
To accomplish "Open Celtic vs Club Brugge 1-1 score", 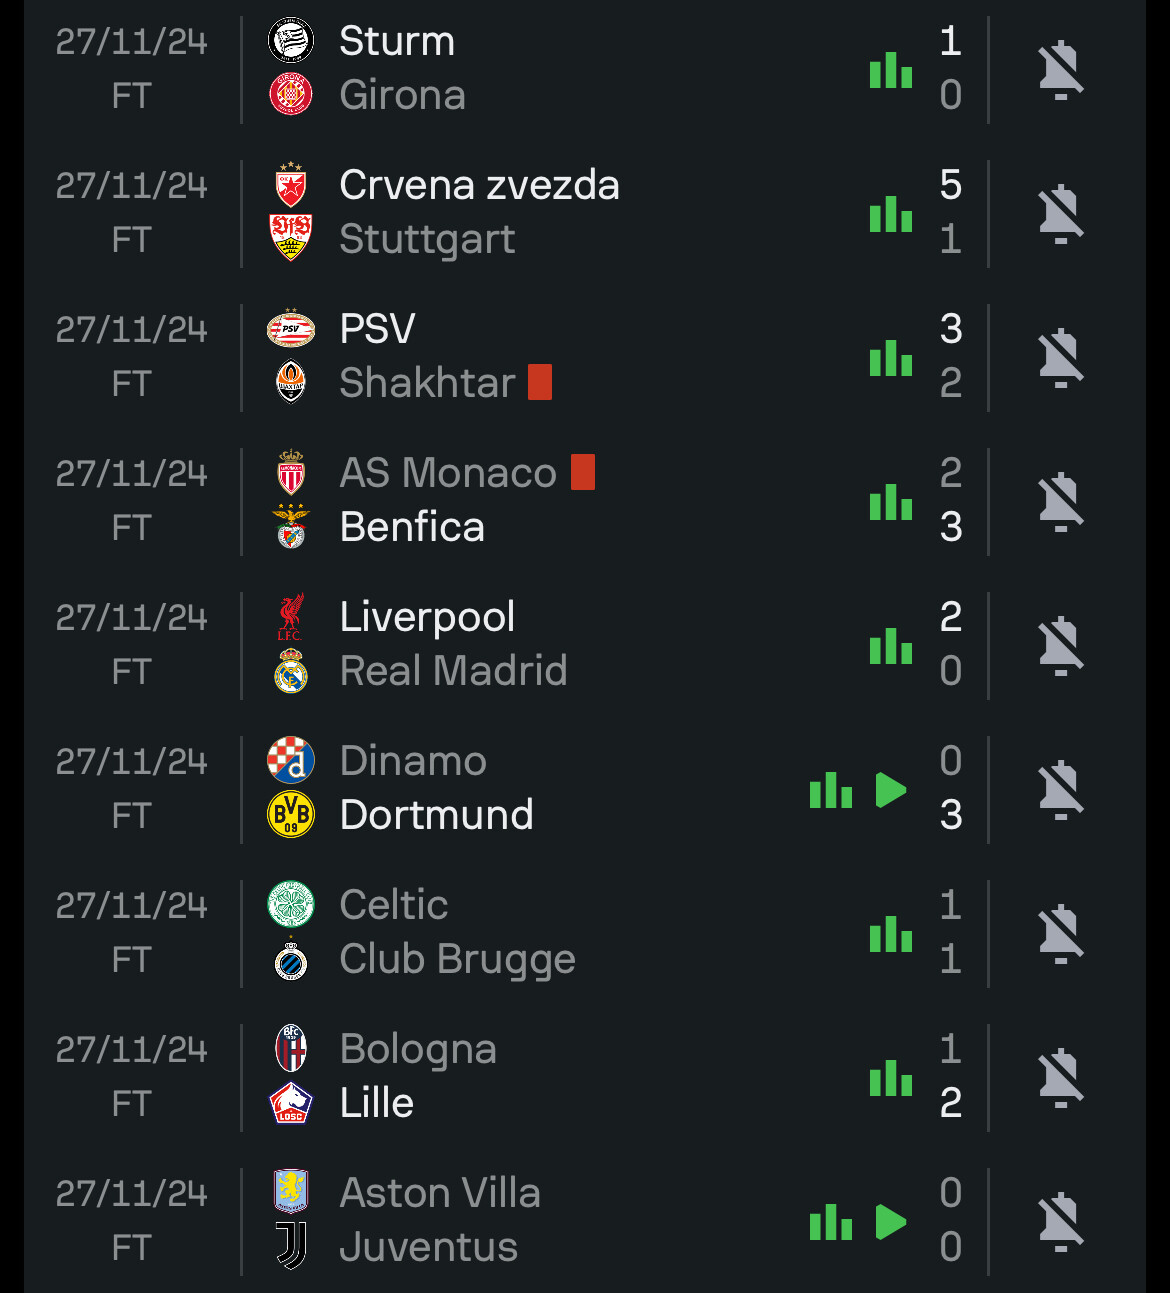I will [x=950, y=933].
